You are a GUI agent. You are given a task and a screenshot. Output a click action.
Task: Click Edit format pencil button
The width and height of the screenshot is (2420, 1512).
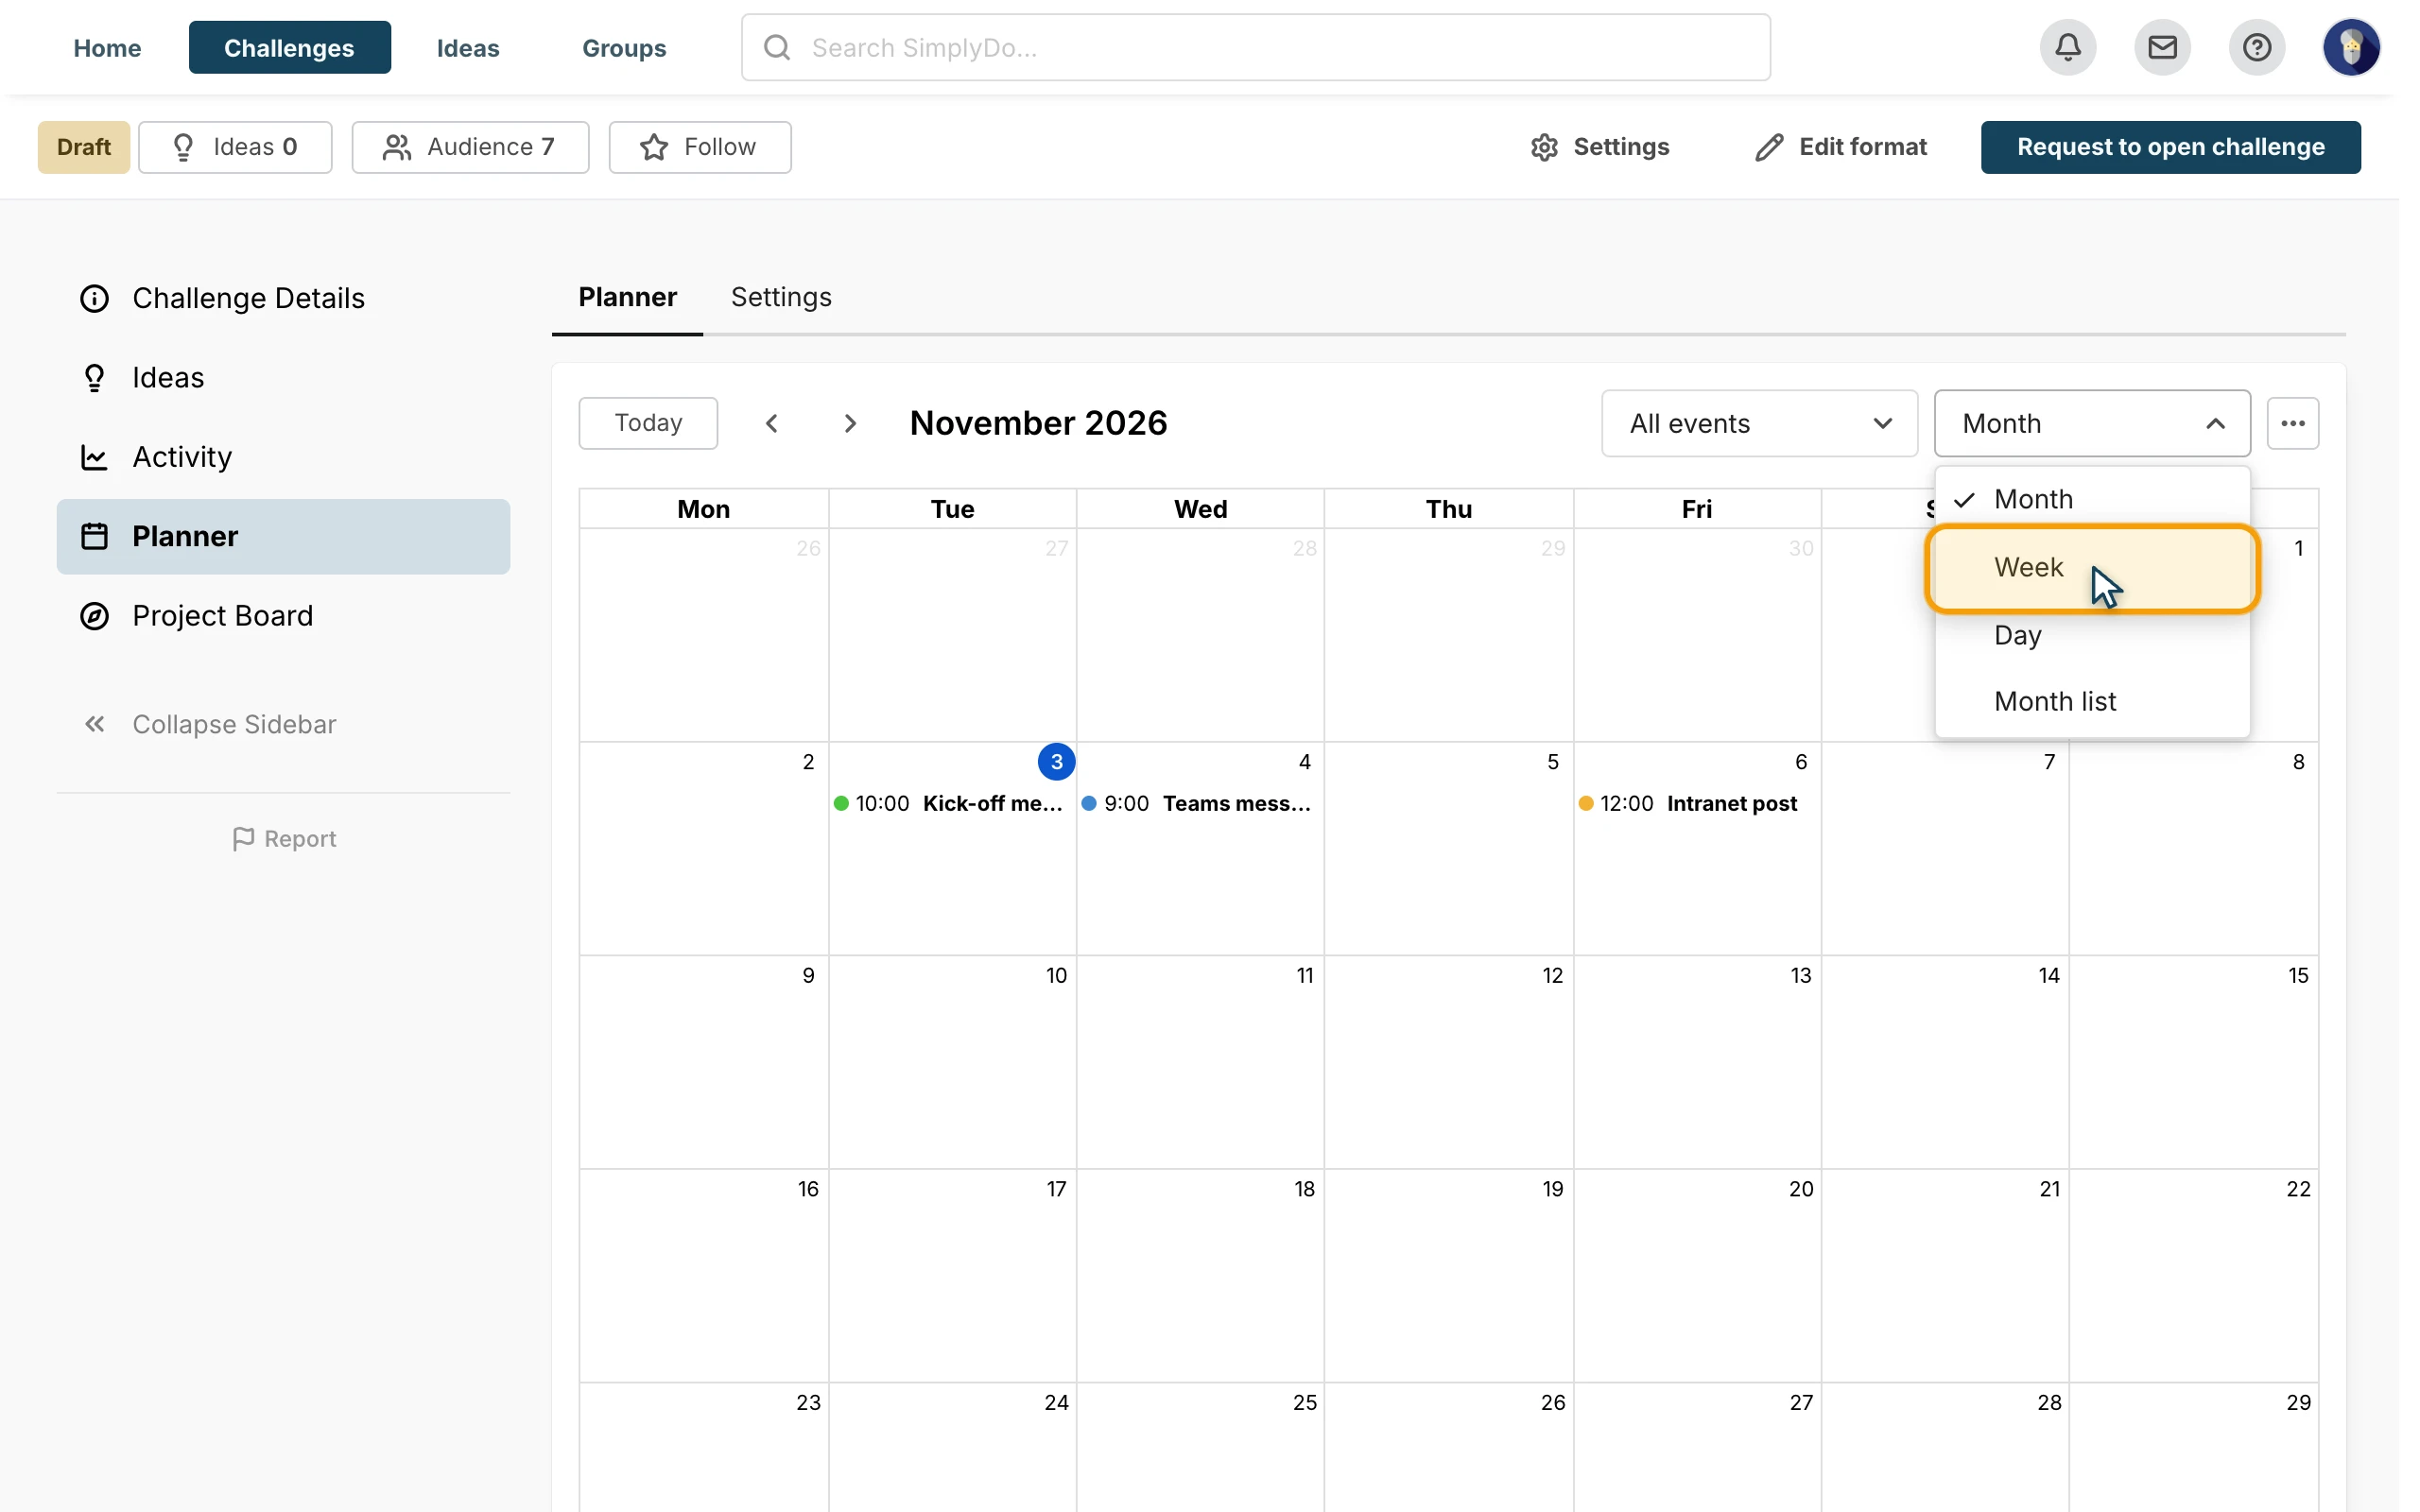coord(1841,147)
